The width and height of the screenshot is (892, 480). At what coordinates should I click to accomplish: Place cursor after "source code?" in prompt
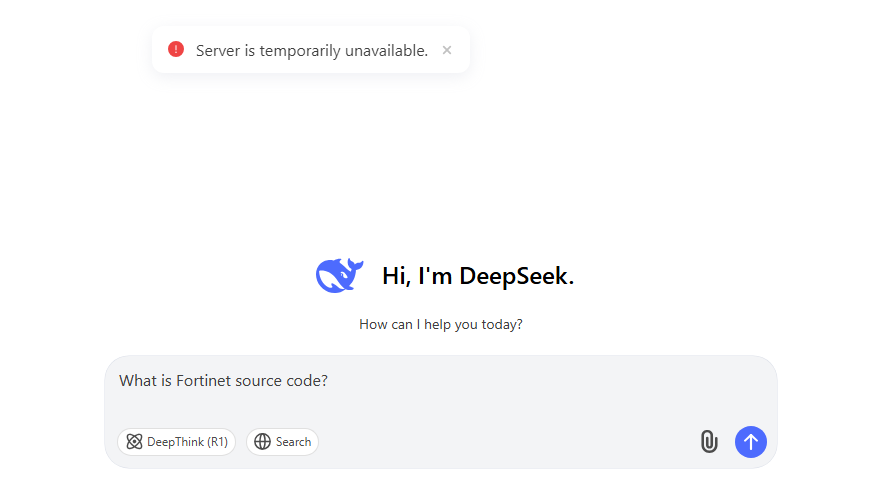coord(329,381)
